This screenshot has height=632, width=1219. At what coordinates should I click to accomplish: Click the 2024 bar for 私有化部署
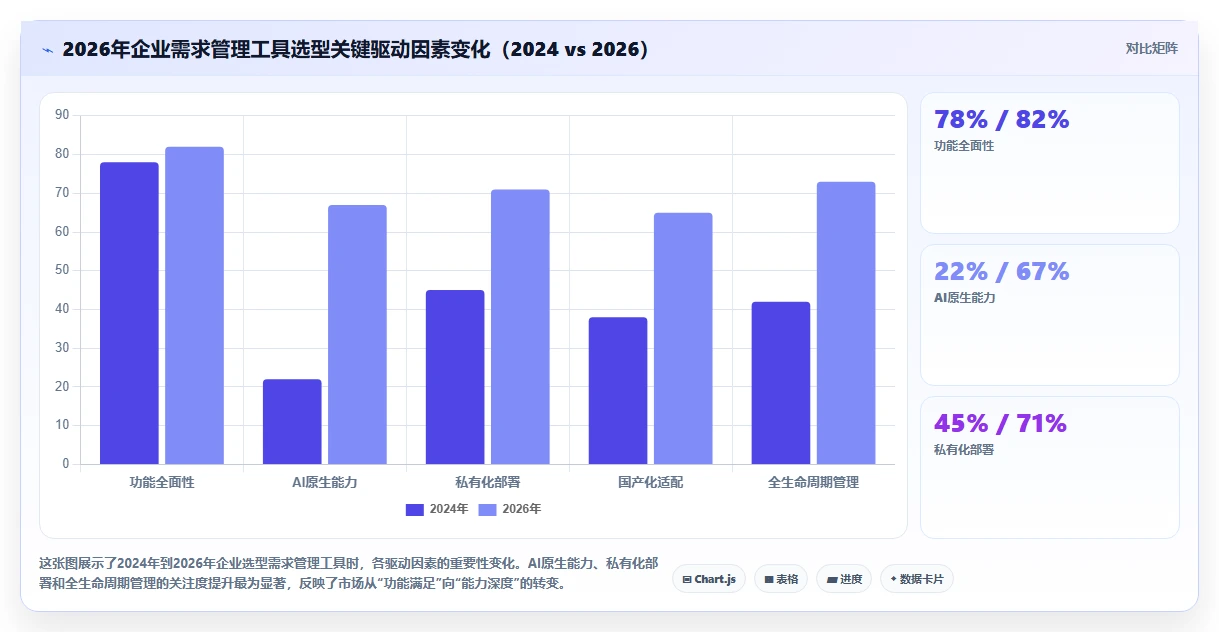[x=455, y=377]
